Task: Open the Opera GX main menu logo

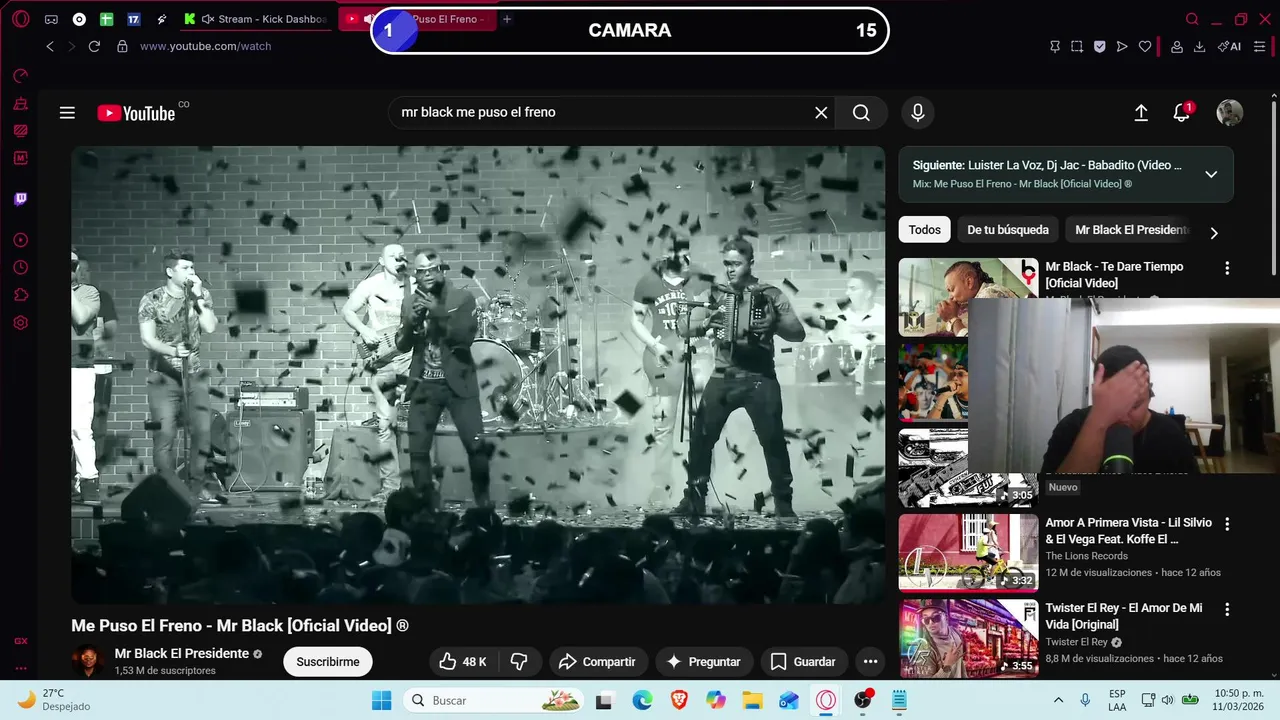Action: [20, 19]
